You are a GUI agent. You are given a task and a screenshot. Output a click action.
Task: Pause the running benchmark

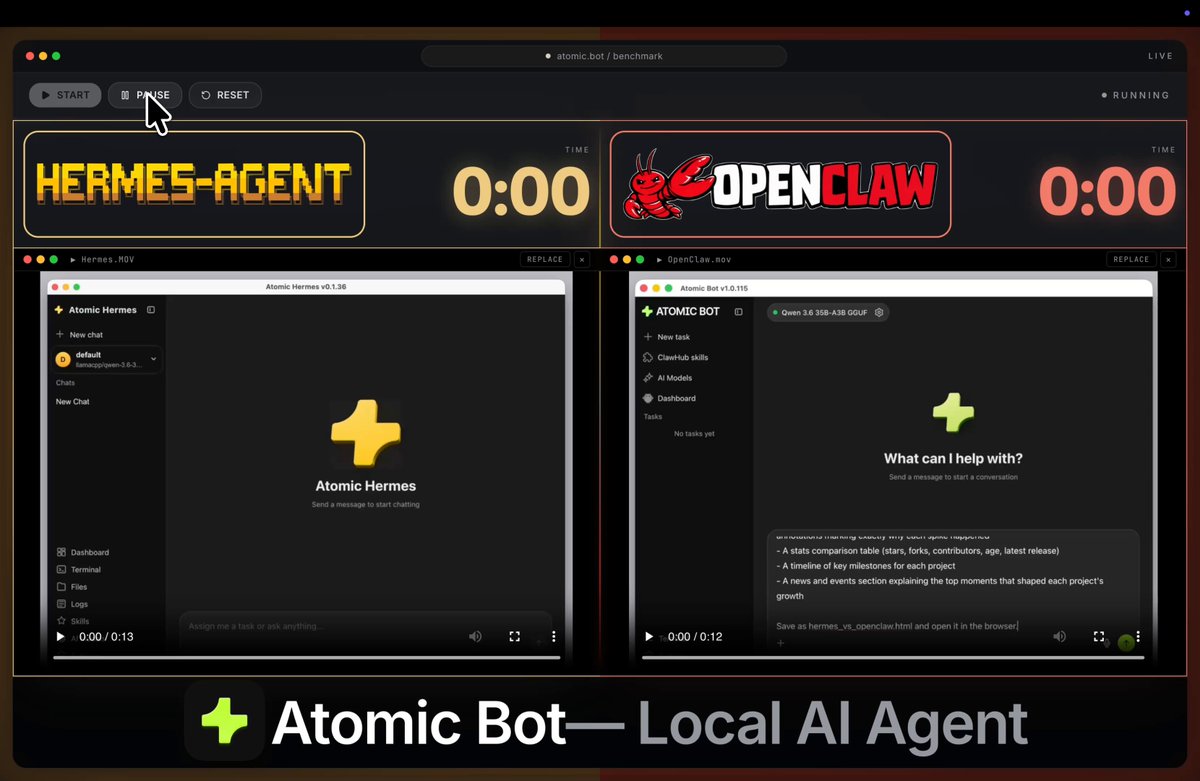pos(145,95)
